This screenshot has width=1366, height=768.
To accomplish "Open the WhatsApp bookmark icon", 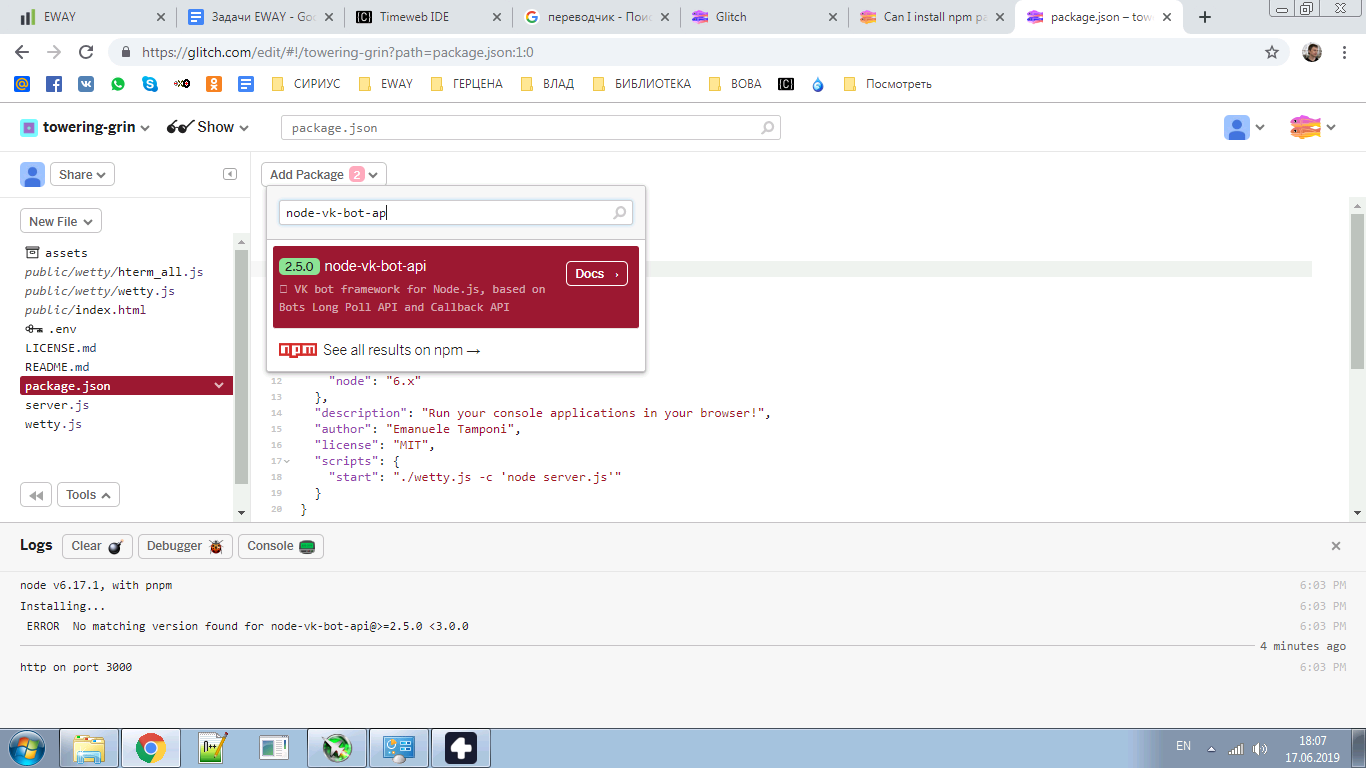I will coord(118,84).
